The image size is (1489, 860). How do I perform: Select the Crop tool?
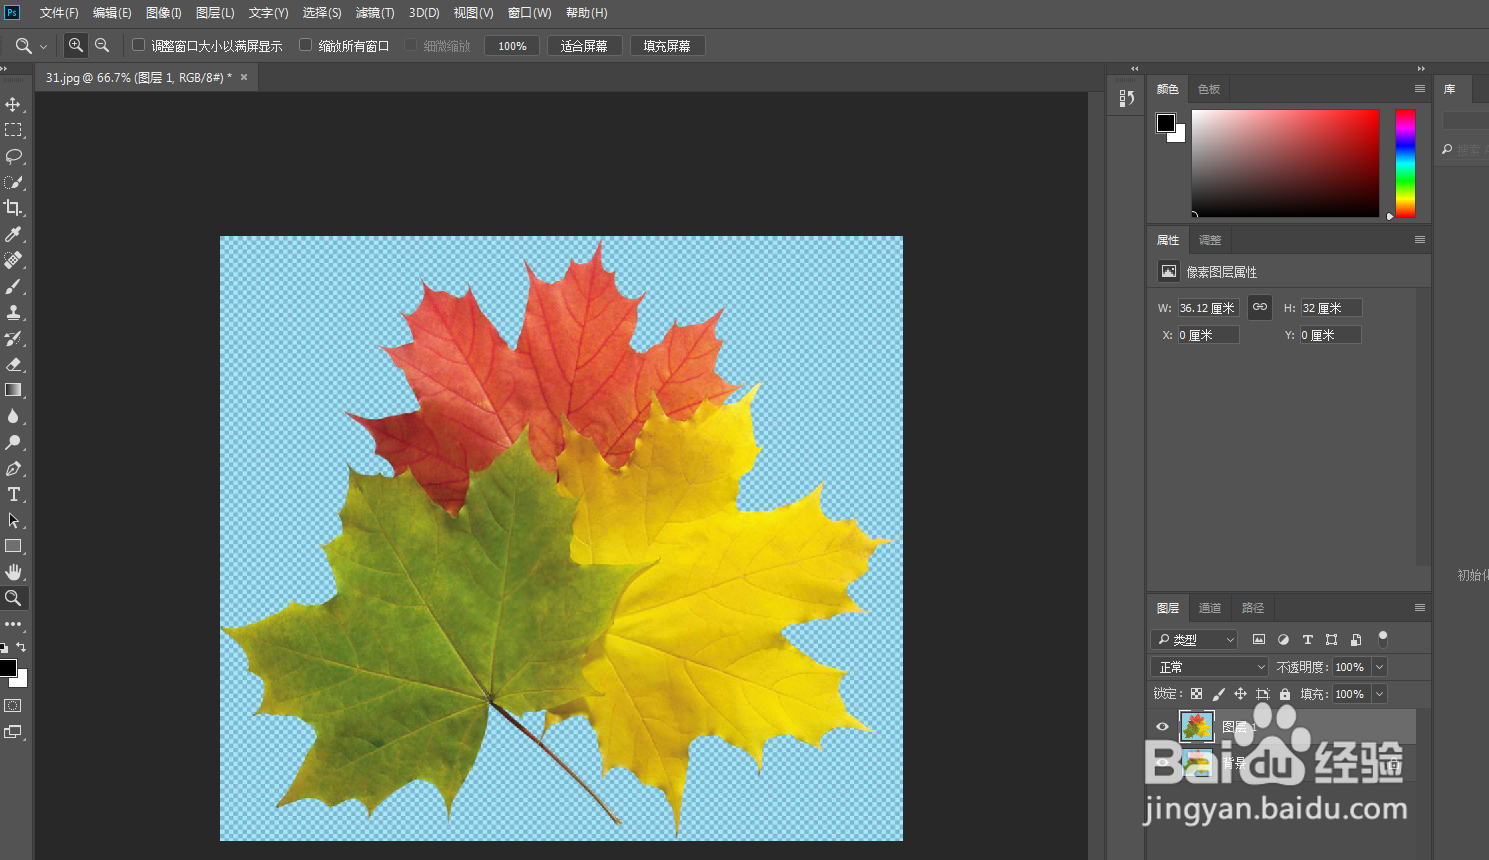[x=13, y=208]
